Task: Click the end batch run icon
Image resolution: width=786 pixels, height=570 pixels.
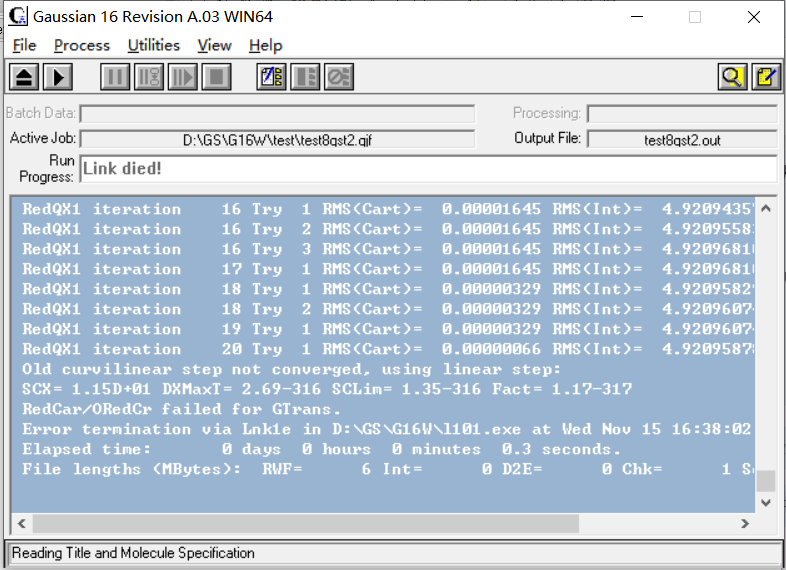Action: (305, 77)
